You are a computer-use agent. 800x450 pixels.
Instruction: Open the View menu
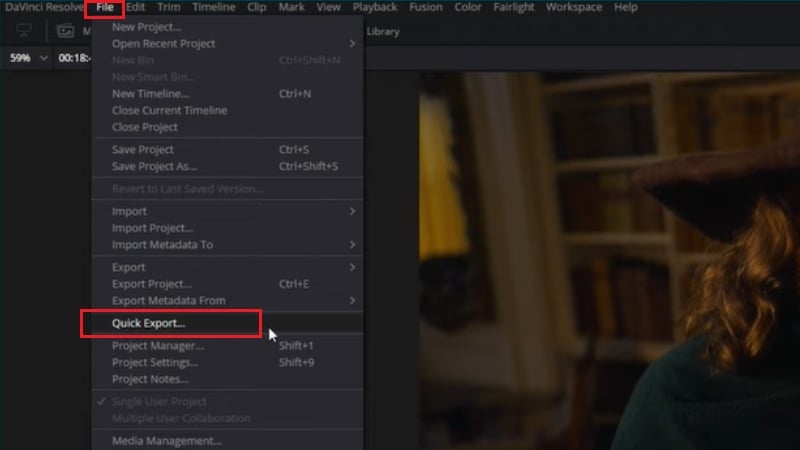pos(328,7)
